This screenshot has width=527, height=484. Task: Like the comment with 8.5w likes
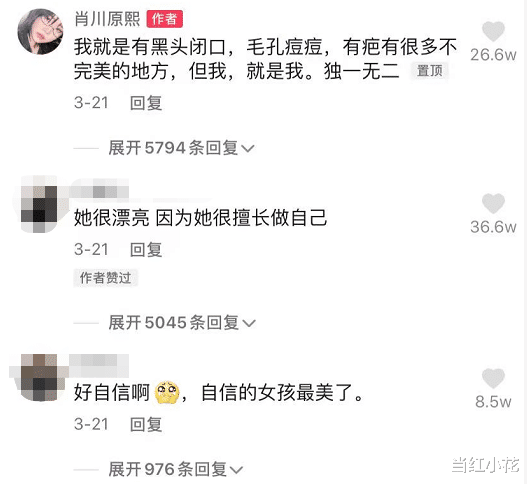coord(493,378)
